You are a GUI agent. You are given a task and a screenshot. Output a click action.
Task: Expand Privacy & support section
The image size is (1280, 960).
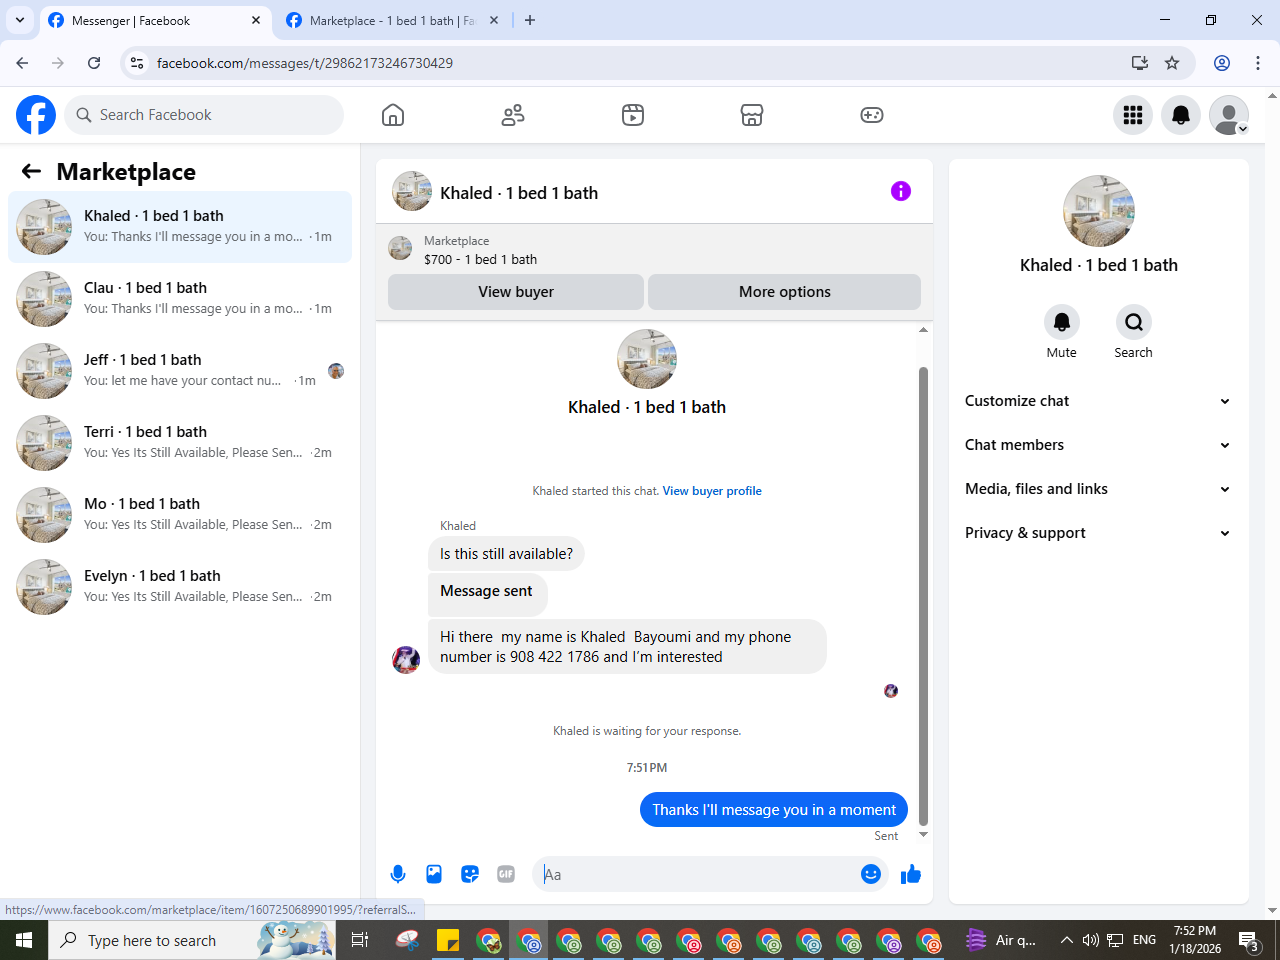(1097, 533)
